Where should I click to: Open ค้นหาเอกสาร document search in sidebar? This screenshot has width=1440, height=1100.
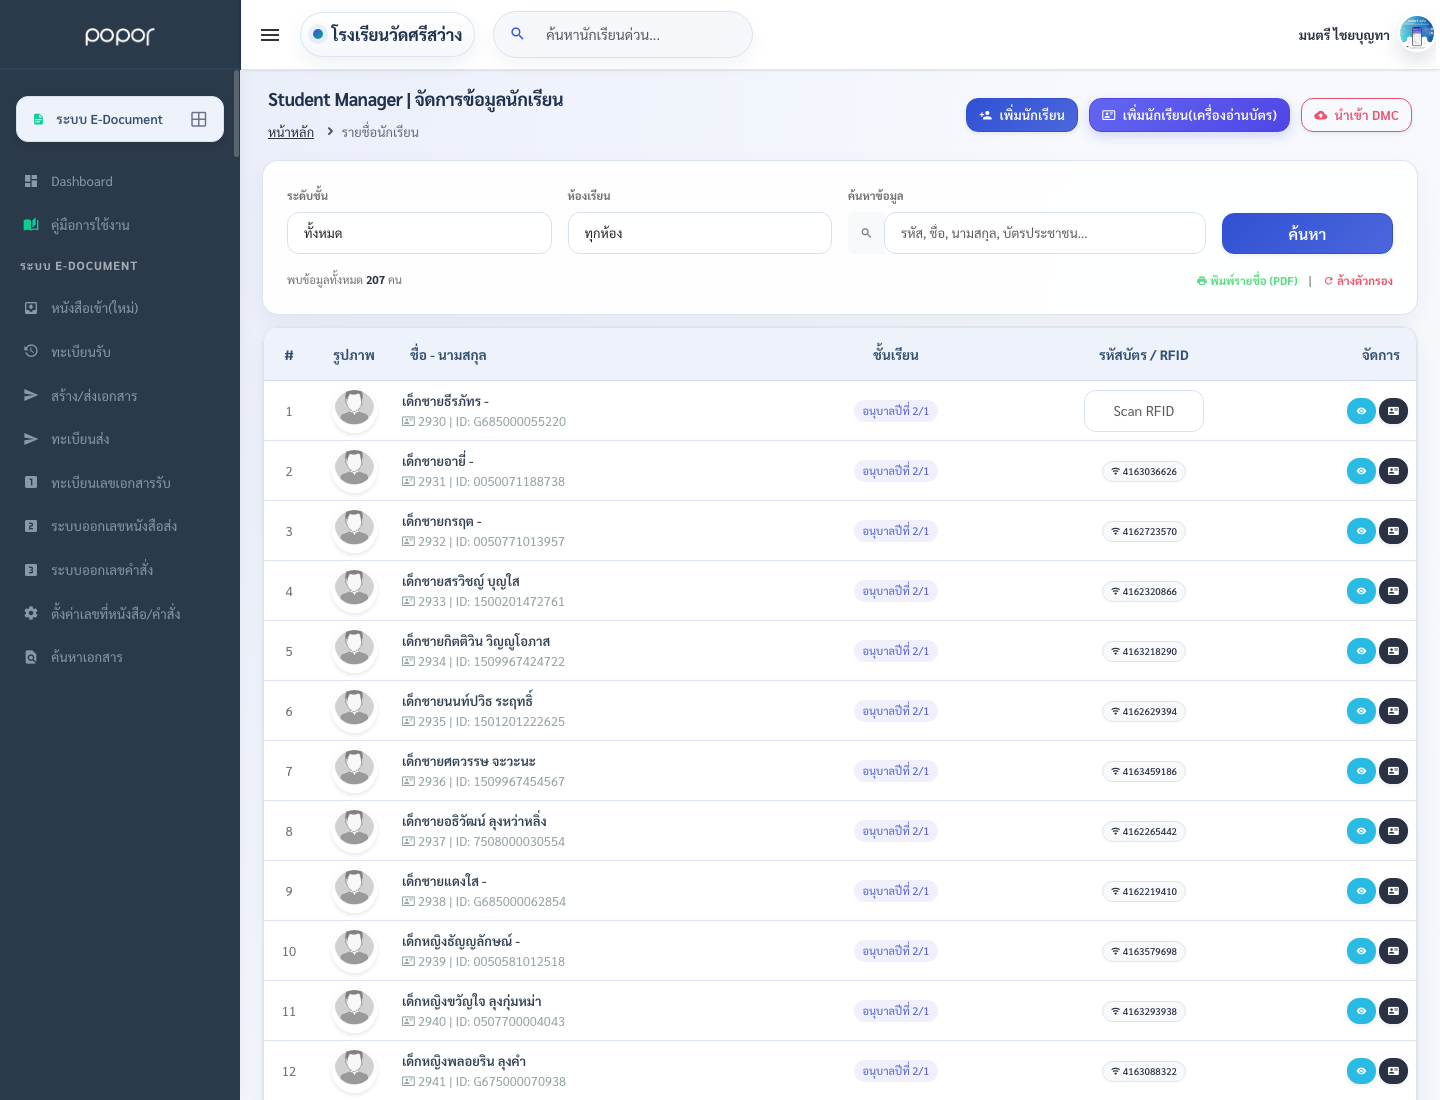(x=87, y=657)
